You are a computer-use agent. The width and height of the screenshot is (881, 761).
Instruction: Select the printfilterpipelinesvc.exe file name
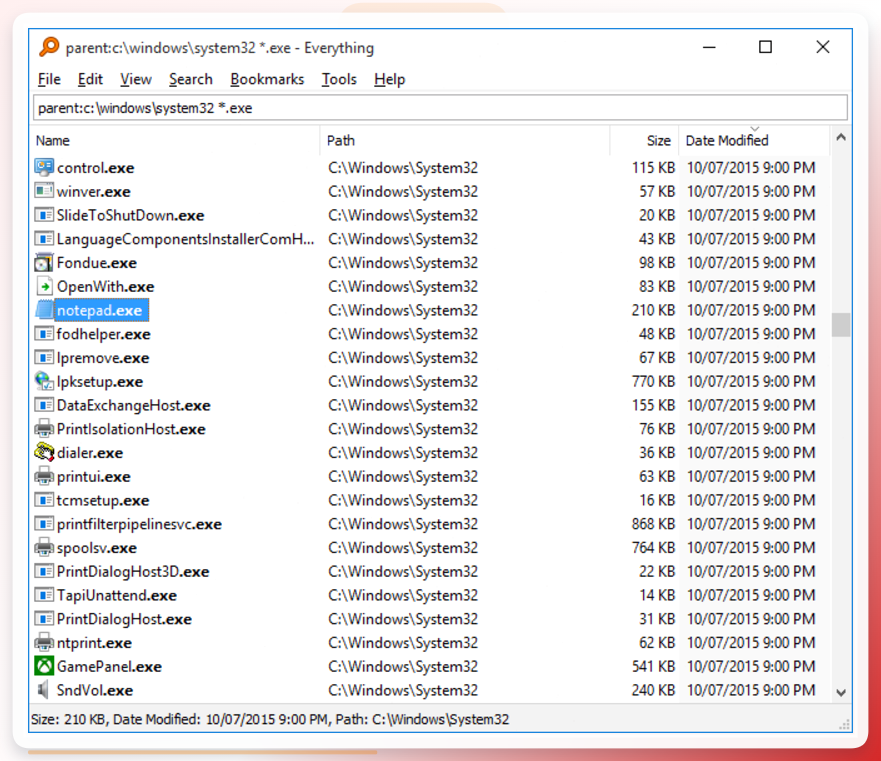coord(139,524)
